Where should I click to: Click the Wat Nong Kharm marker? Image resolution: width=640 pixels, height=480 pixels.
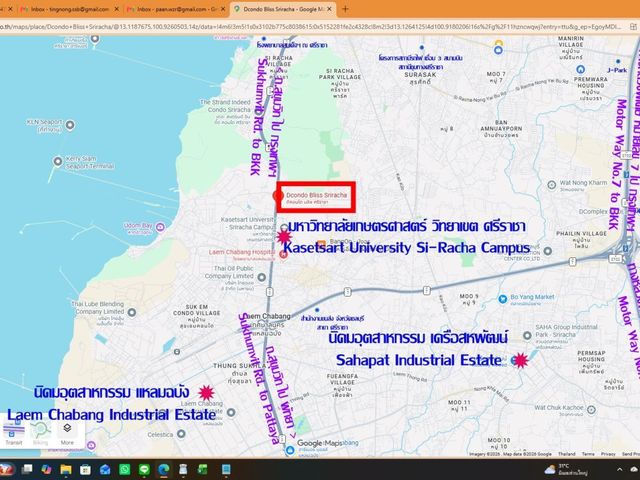551,185
